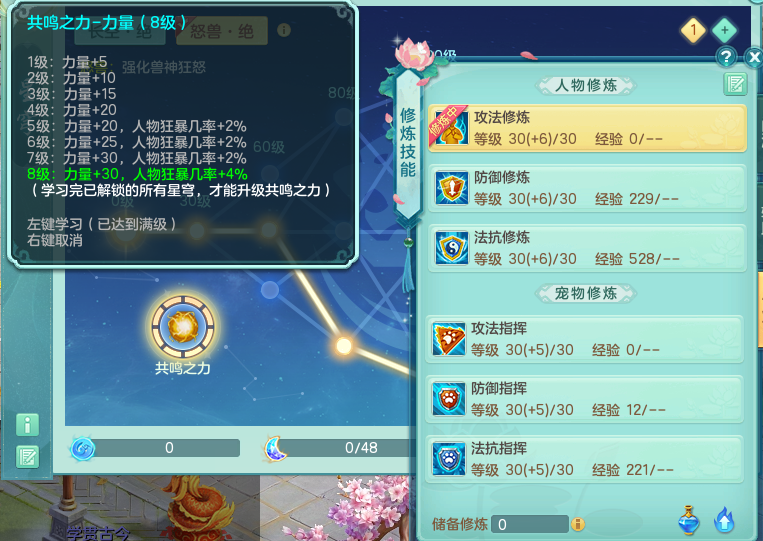The height and width of the screenshot is (541, 763).
Task: Click the 共鸣之力 glowing orb icon
Action: 182,326
